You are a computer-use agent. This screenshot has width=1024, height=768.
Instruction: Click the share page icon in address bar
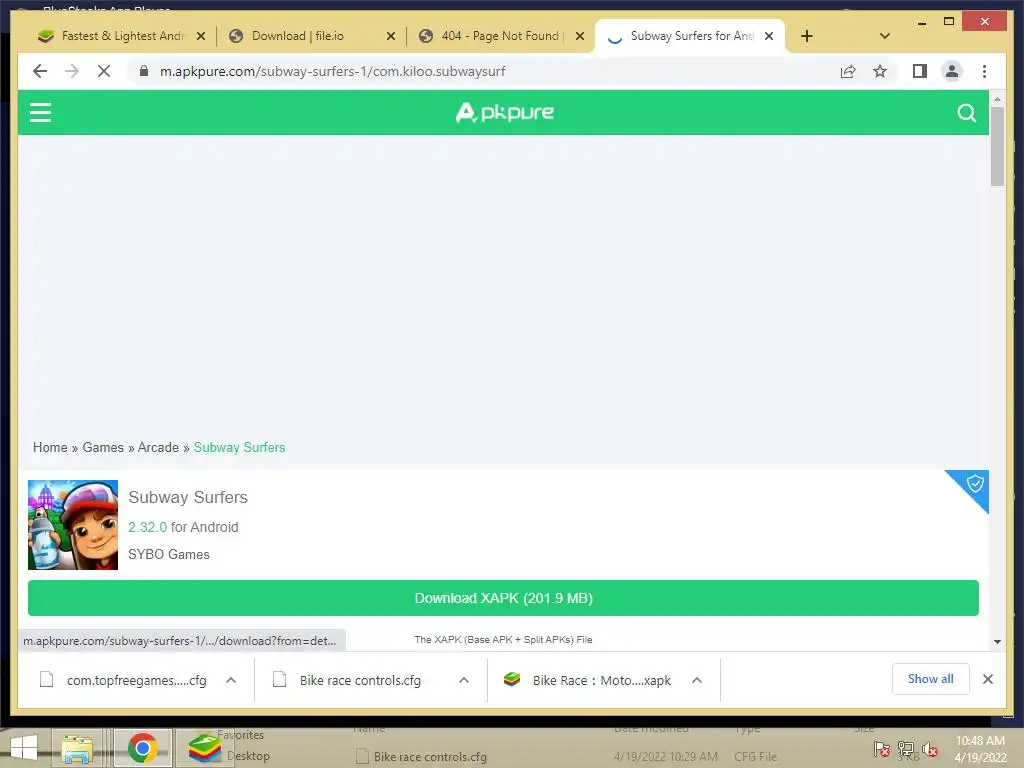[848, 71]
